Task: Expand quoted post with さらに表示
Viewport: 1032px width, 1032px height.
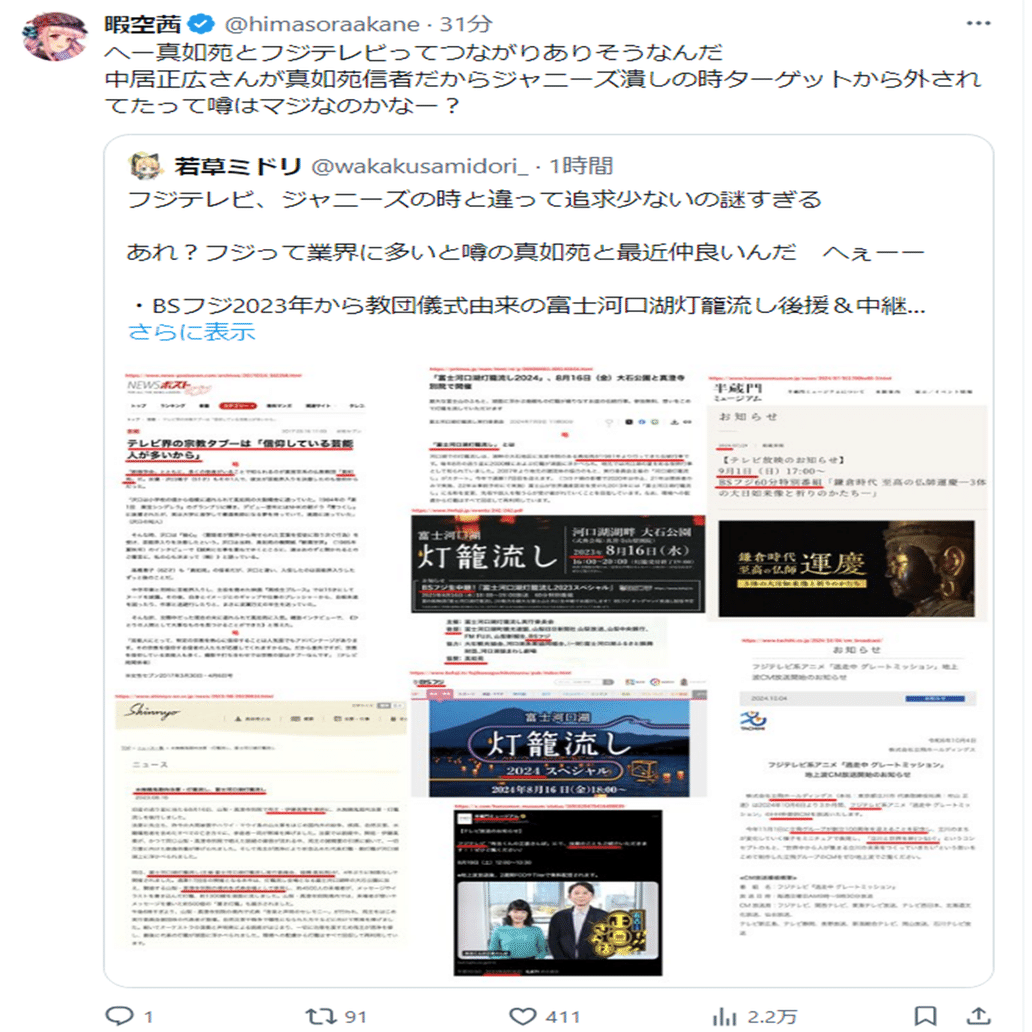Action: coord(192,332)
